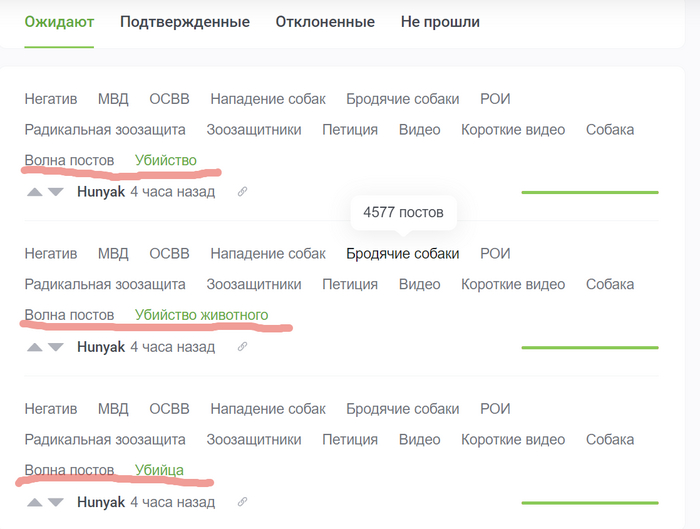Downvote the Убийца tag suggestion

55,502
